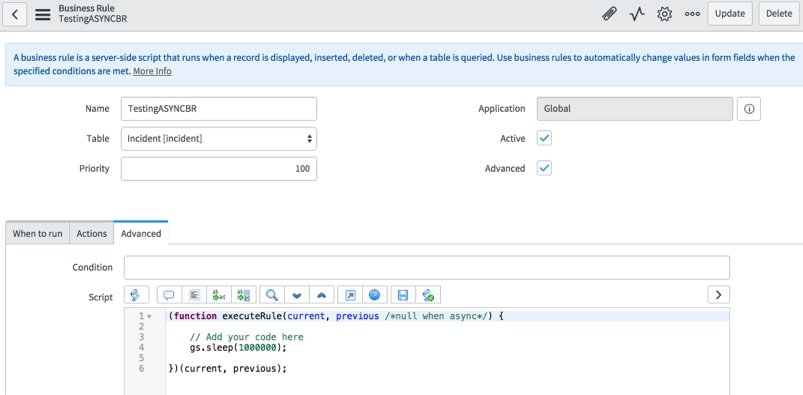Open the activity stream pulse icon
The width and height of the screenshot is (803, 395).
pyautogui.click(x=637, y=14)
